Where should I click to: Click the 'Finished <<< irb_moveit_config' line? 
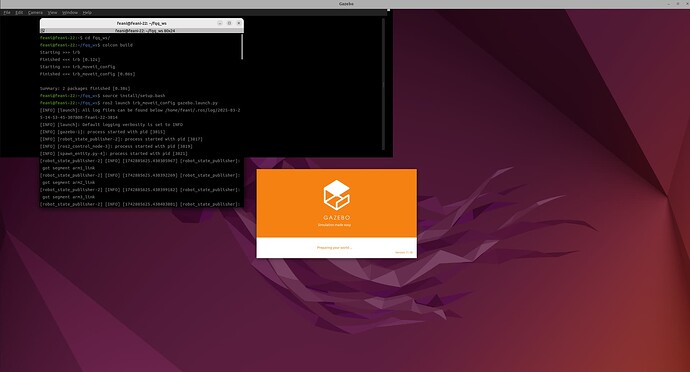pyautogui.click(x=88, y=74)
